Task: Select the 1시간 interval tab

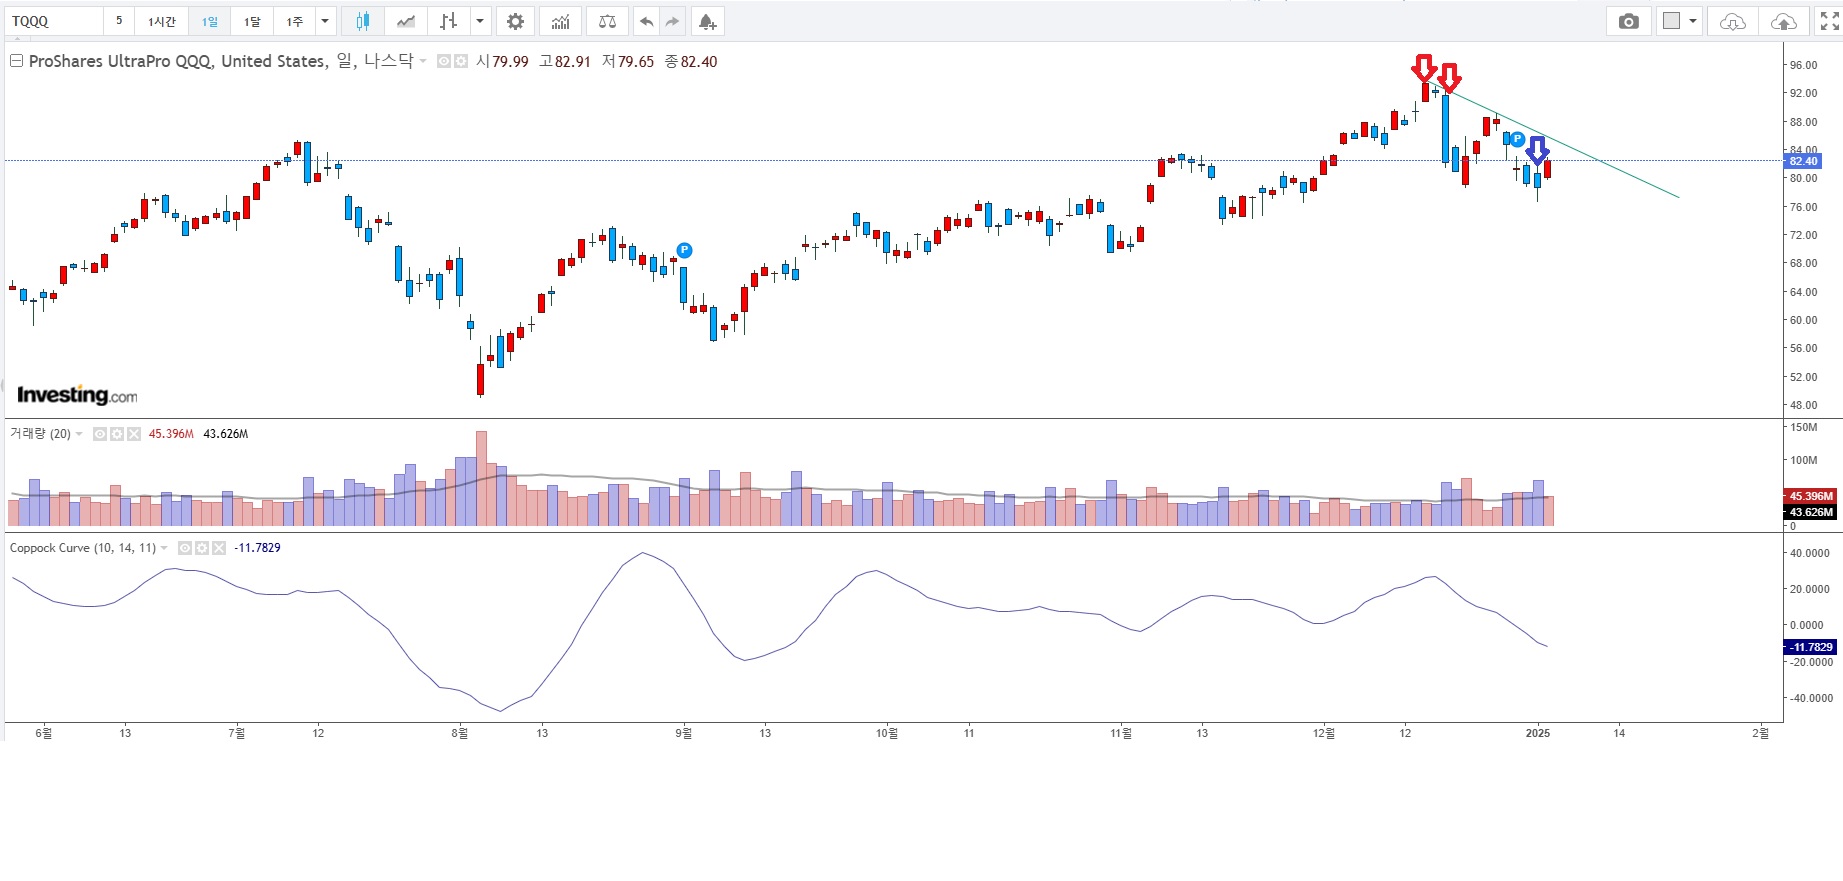Action: [161, 21]
